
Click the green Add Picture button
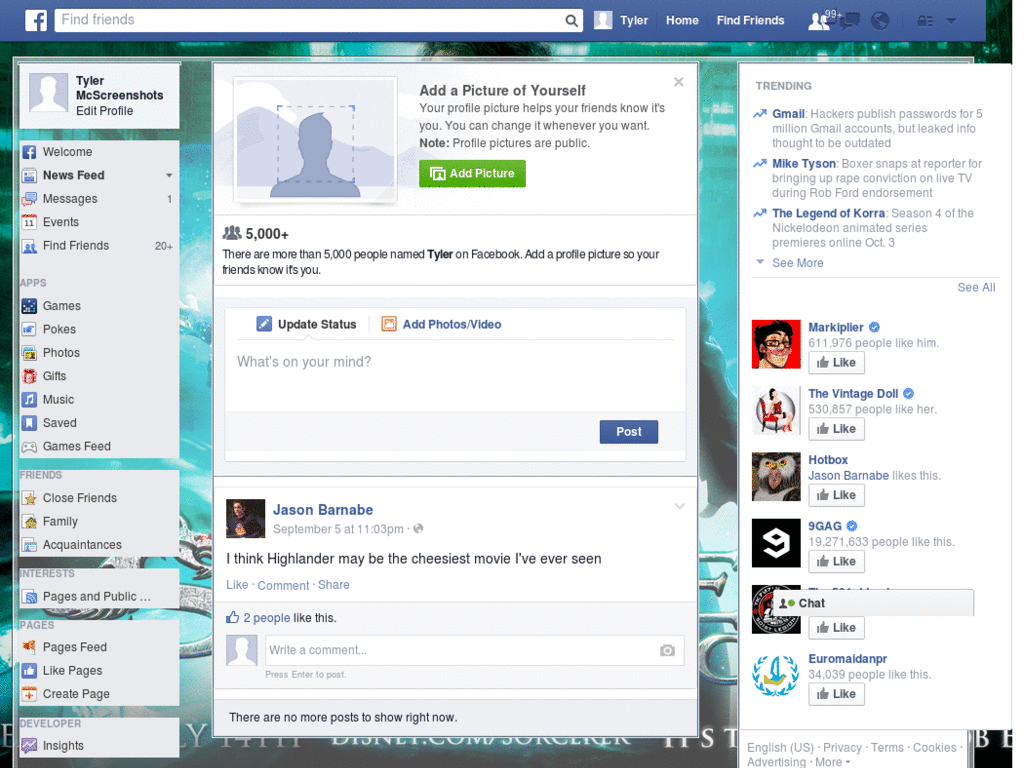pos(472,174)
